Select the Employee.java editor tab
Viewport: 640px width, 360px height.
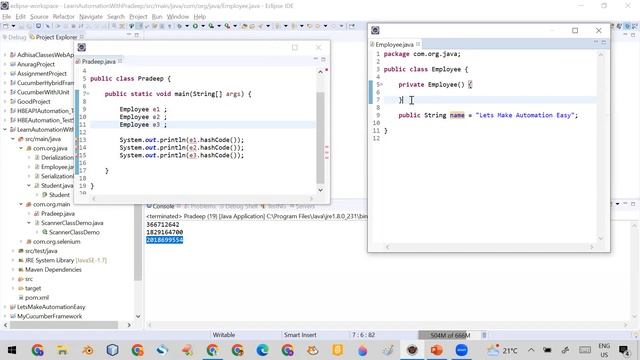[394, 44]
